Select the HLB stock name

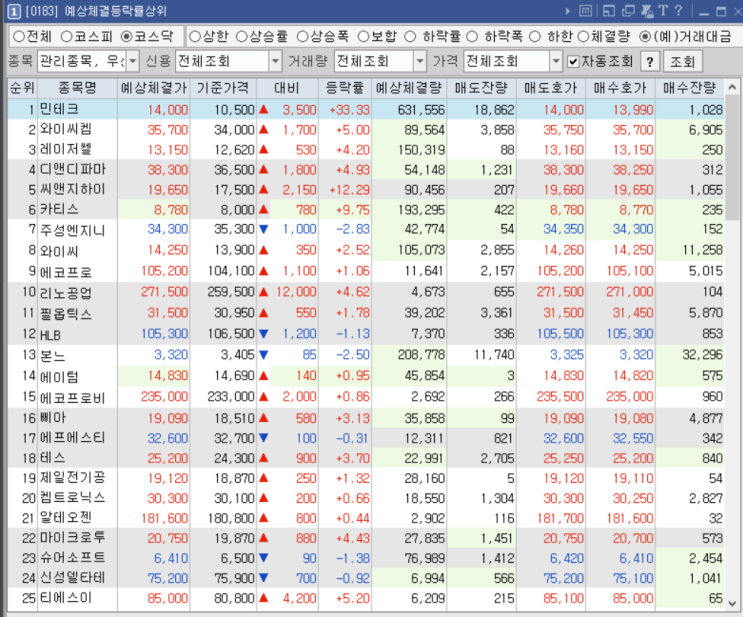tap(50, 335)
